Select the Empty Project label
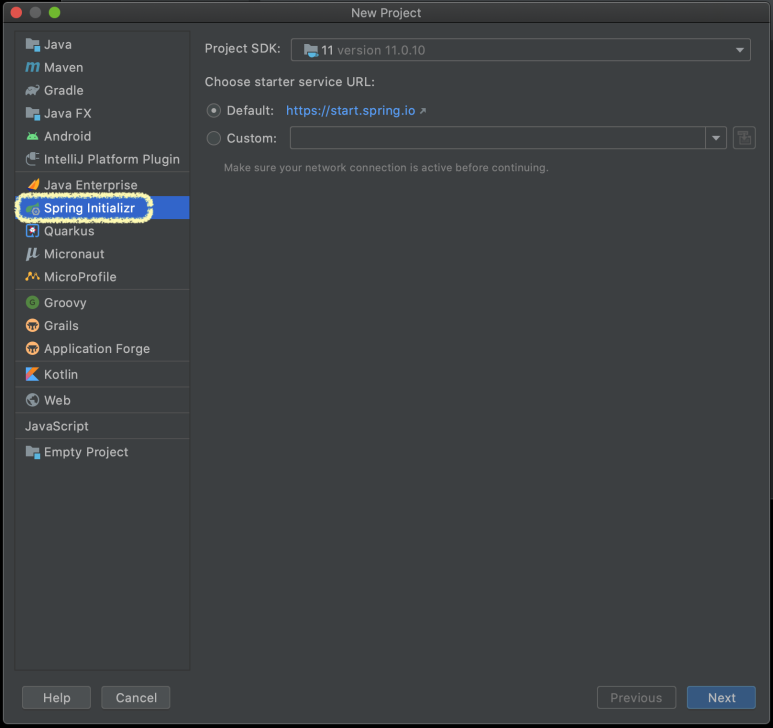 click(x=86, y=452)
